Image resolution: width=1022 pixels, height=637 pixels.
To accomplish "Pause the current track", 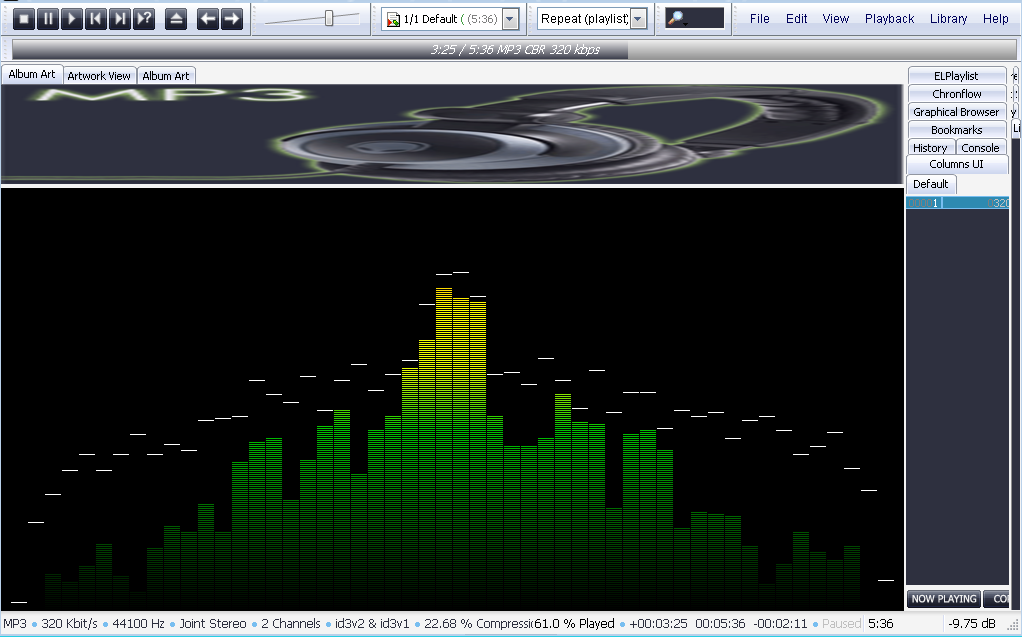I will (48, 19).
